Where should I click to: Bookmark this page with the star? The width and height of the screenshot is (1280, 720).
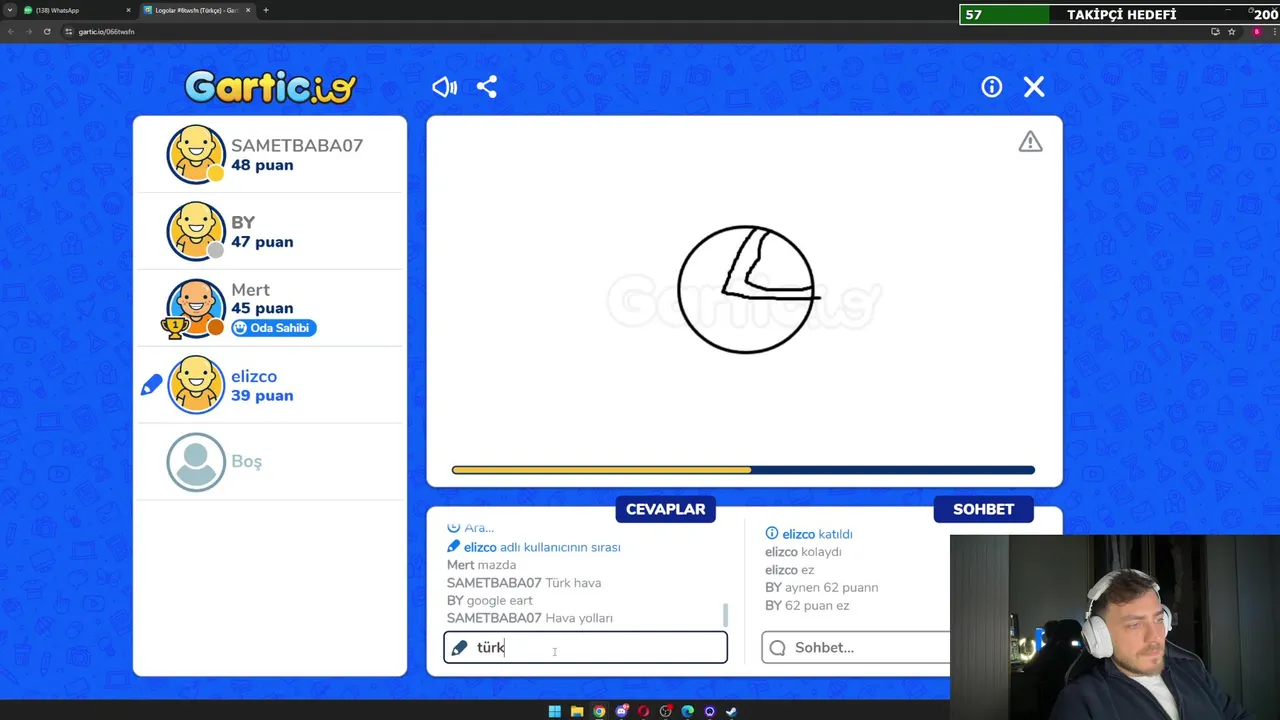pyautogui.click(x=1231, y=31)
